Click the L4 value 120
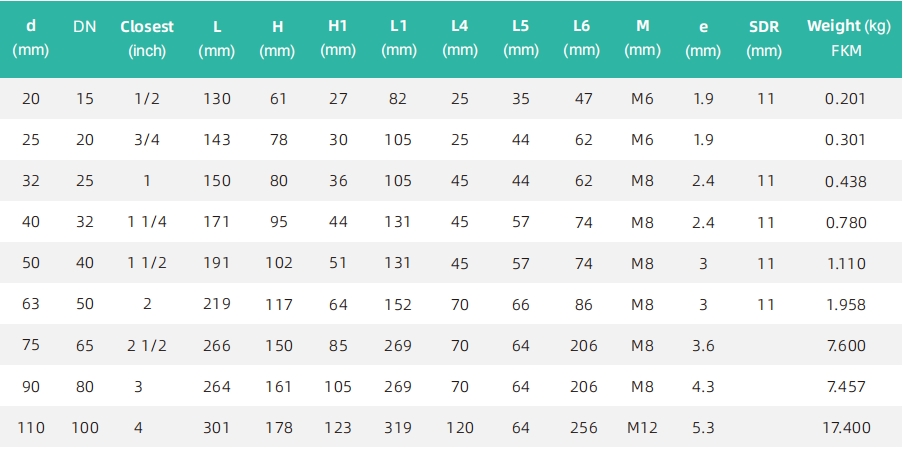Image resolution: width=906 pixels, height=451 pixels. click(x=460, y=428)
